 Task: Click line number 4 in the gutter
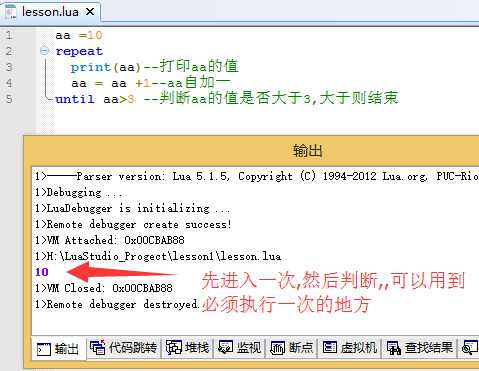coord(9,83)
